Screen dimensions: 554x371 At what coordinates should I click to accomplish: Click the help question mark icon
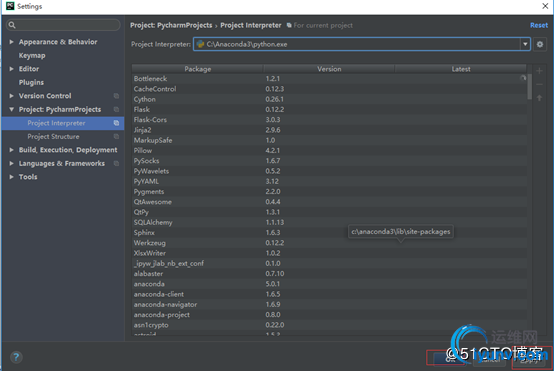[16, 357]
